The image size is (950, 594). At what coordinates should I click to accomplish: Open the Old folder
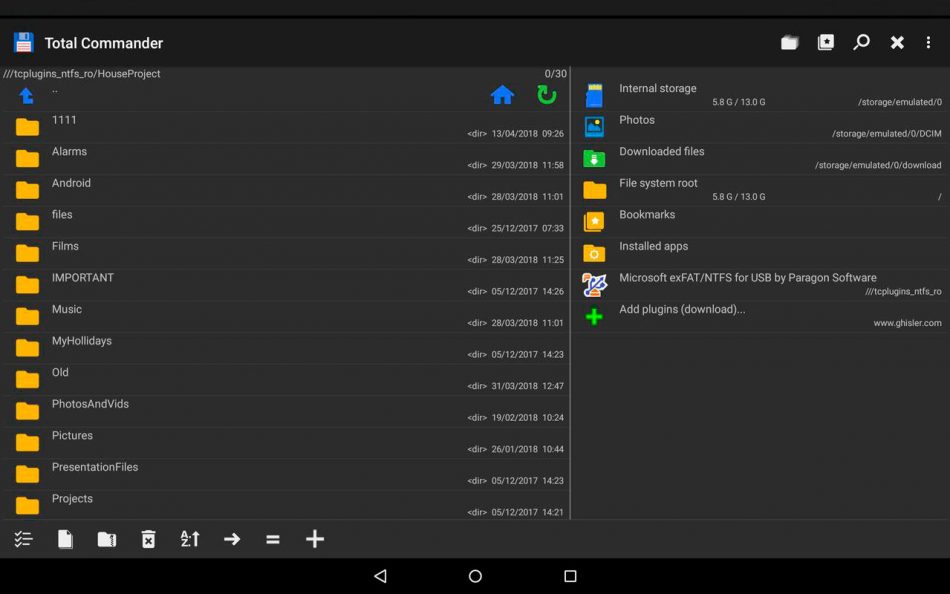[287, 379]
